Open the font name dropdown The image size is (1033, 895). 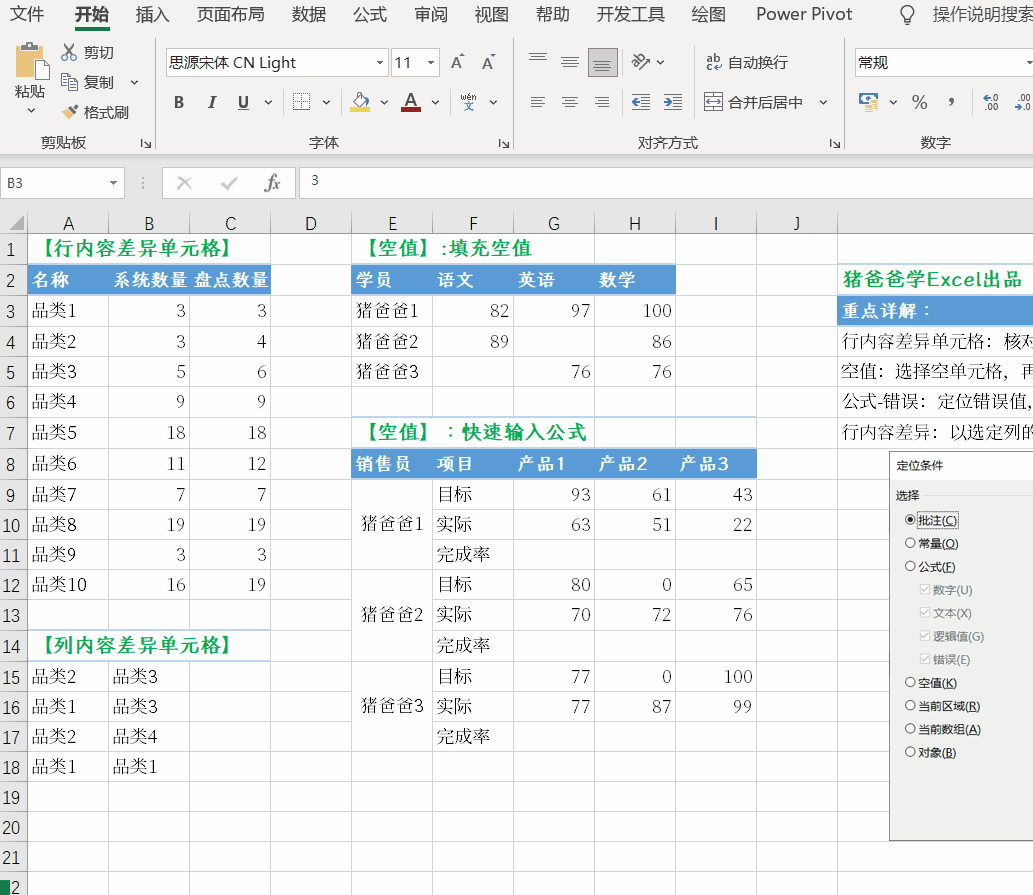point(380,63)
